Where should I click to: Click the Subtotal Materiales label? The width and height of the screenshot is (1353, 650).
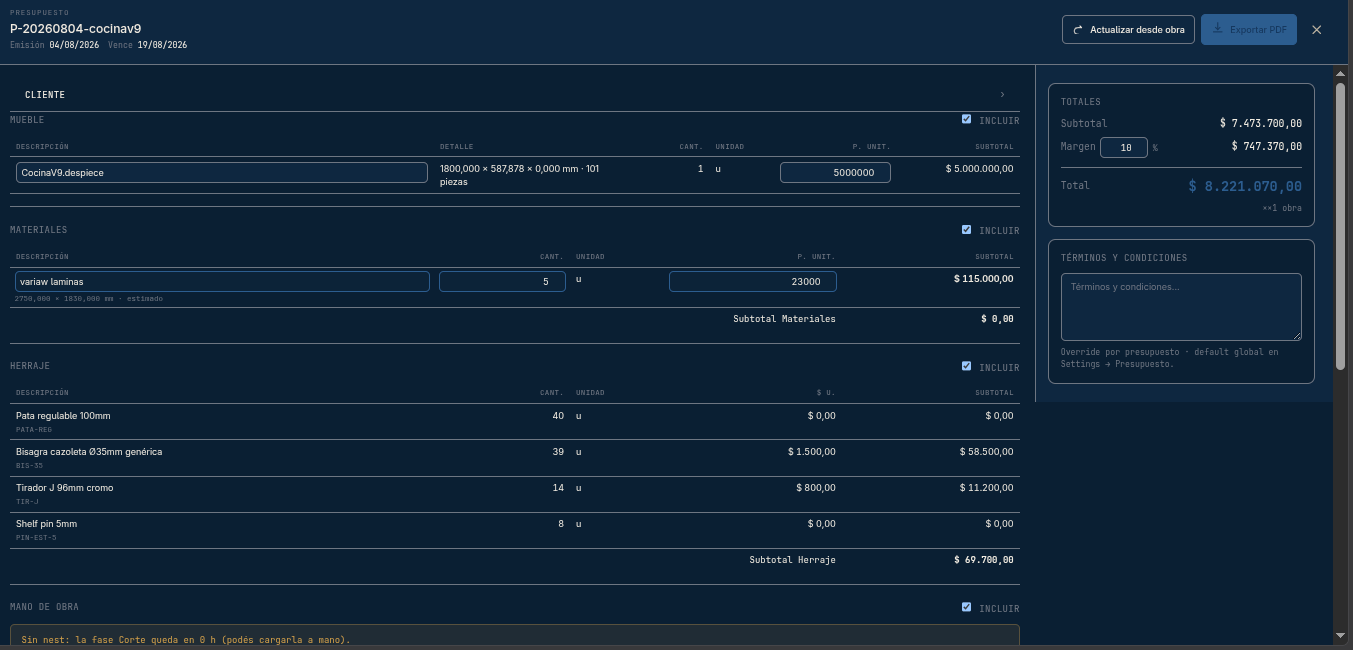pyautogui.click(x=784, y=319)
